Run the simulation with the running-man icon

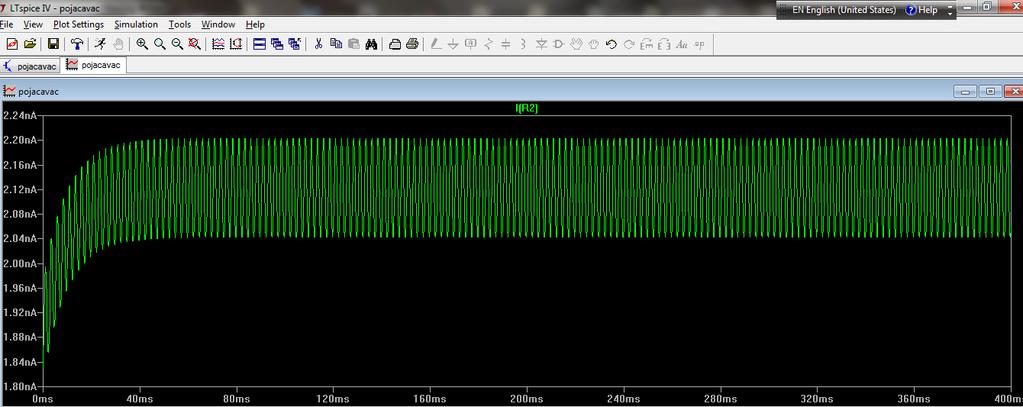(x=100, y=44)
